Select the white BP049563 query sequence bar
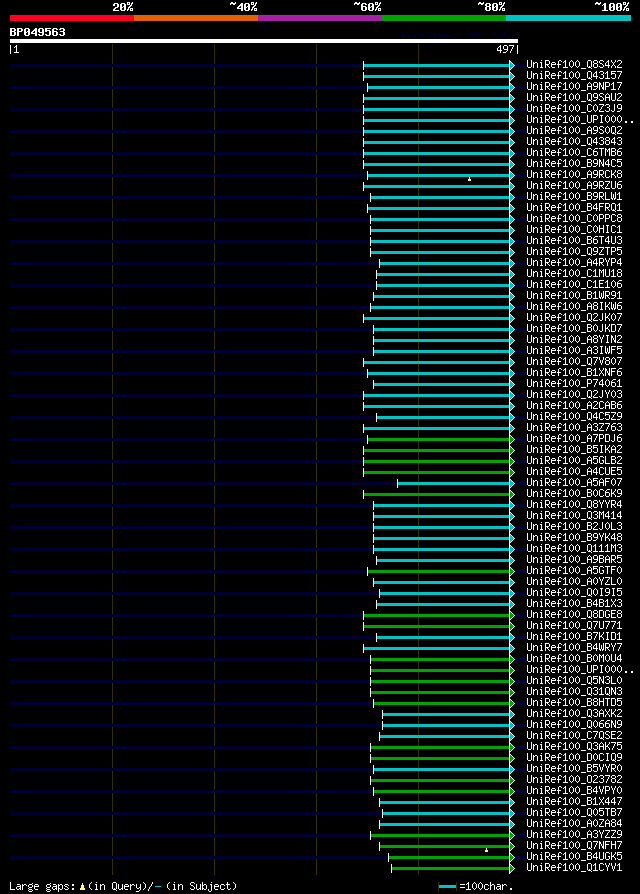640x894 pixels. click(264, 41)
